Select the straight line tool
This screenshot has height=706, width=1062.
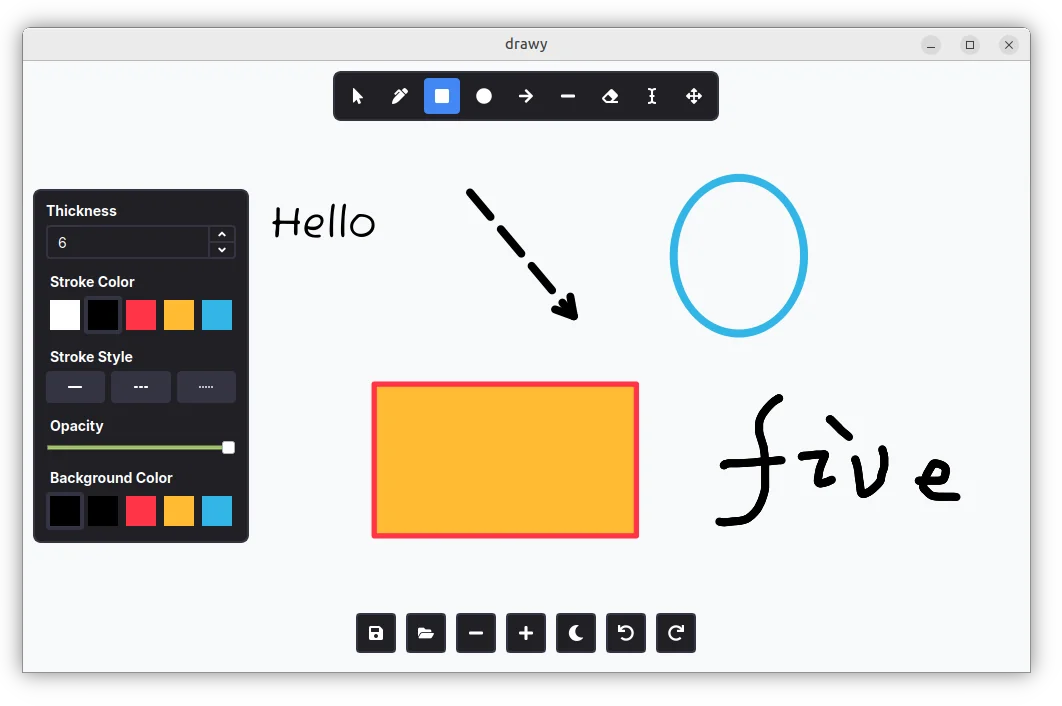pos(568,96)
